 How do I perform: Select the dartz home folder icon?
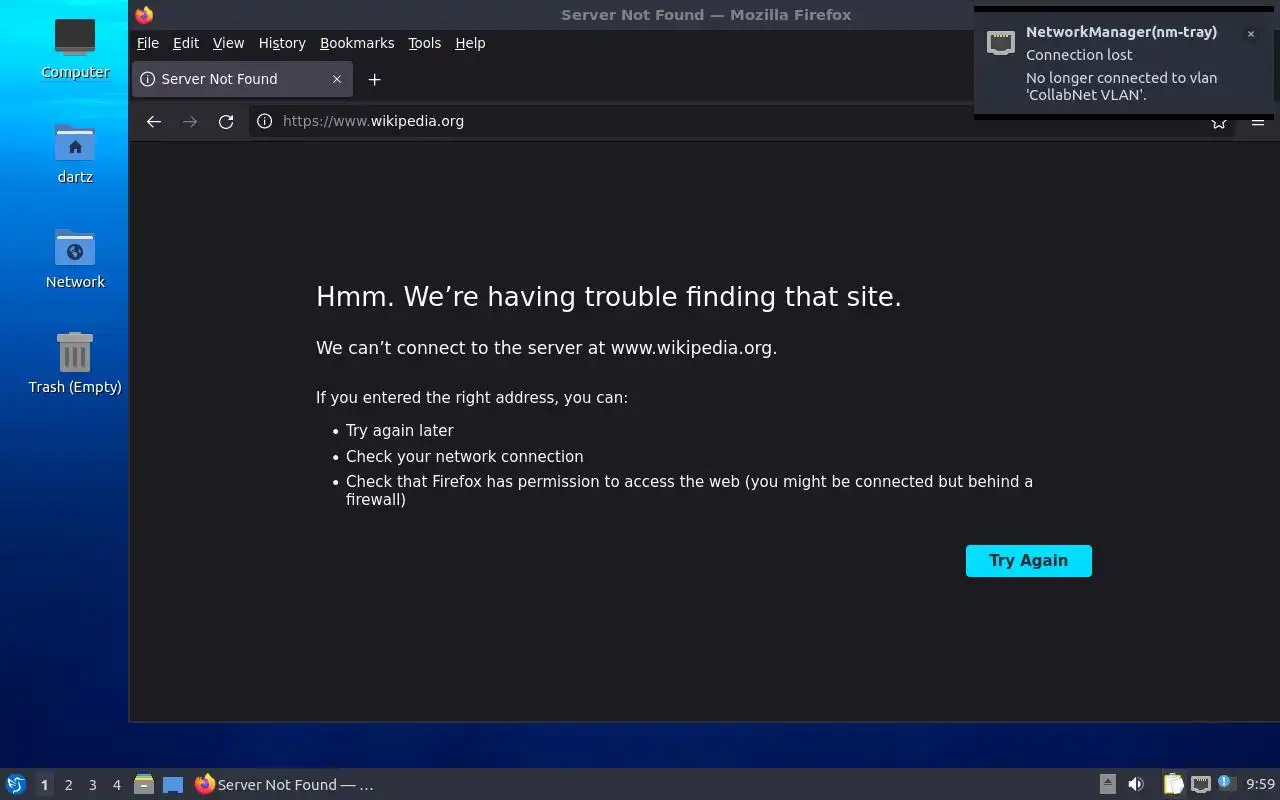click(75, 154)
